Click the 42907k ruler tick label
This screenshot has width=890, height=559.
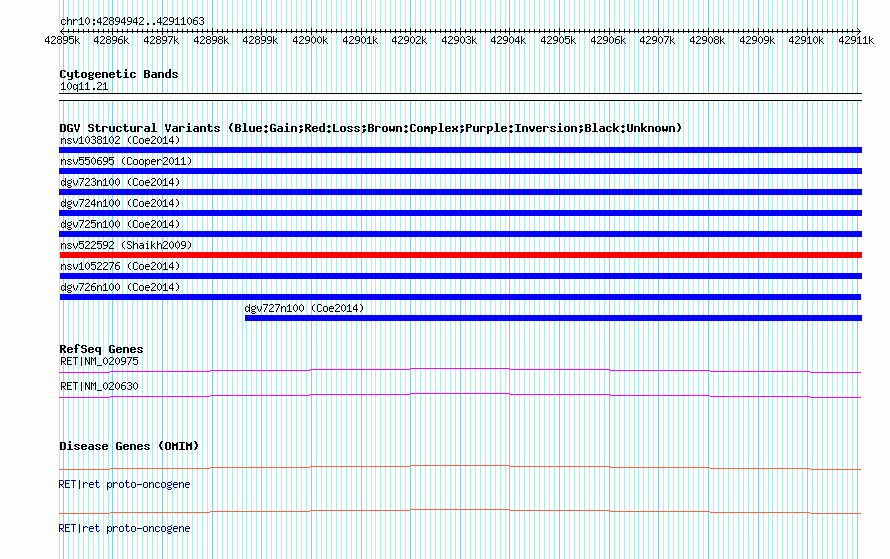657,41
